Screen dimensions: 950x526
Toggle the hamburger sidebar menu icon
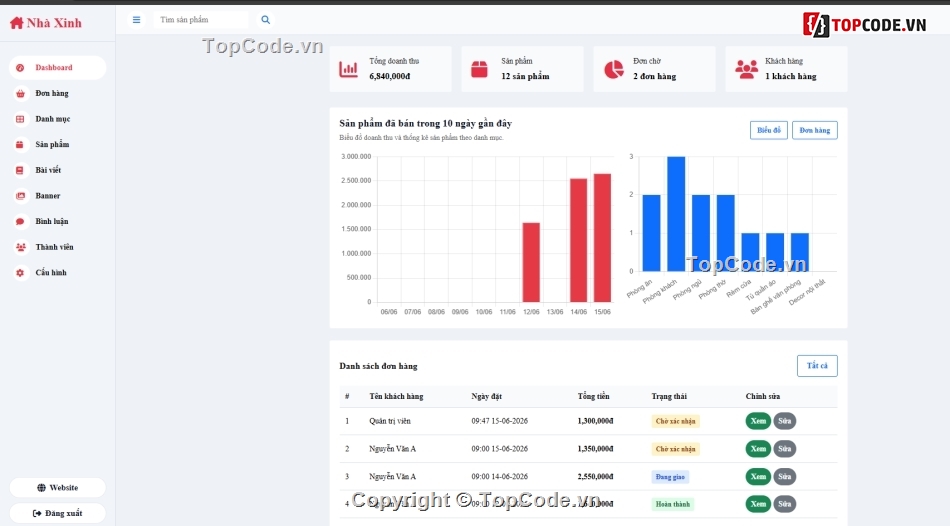tap(136, 20)
